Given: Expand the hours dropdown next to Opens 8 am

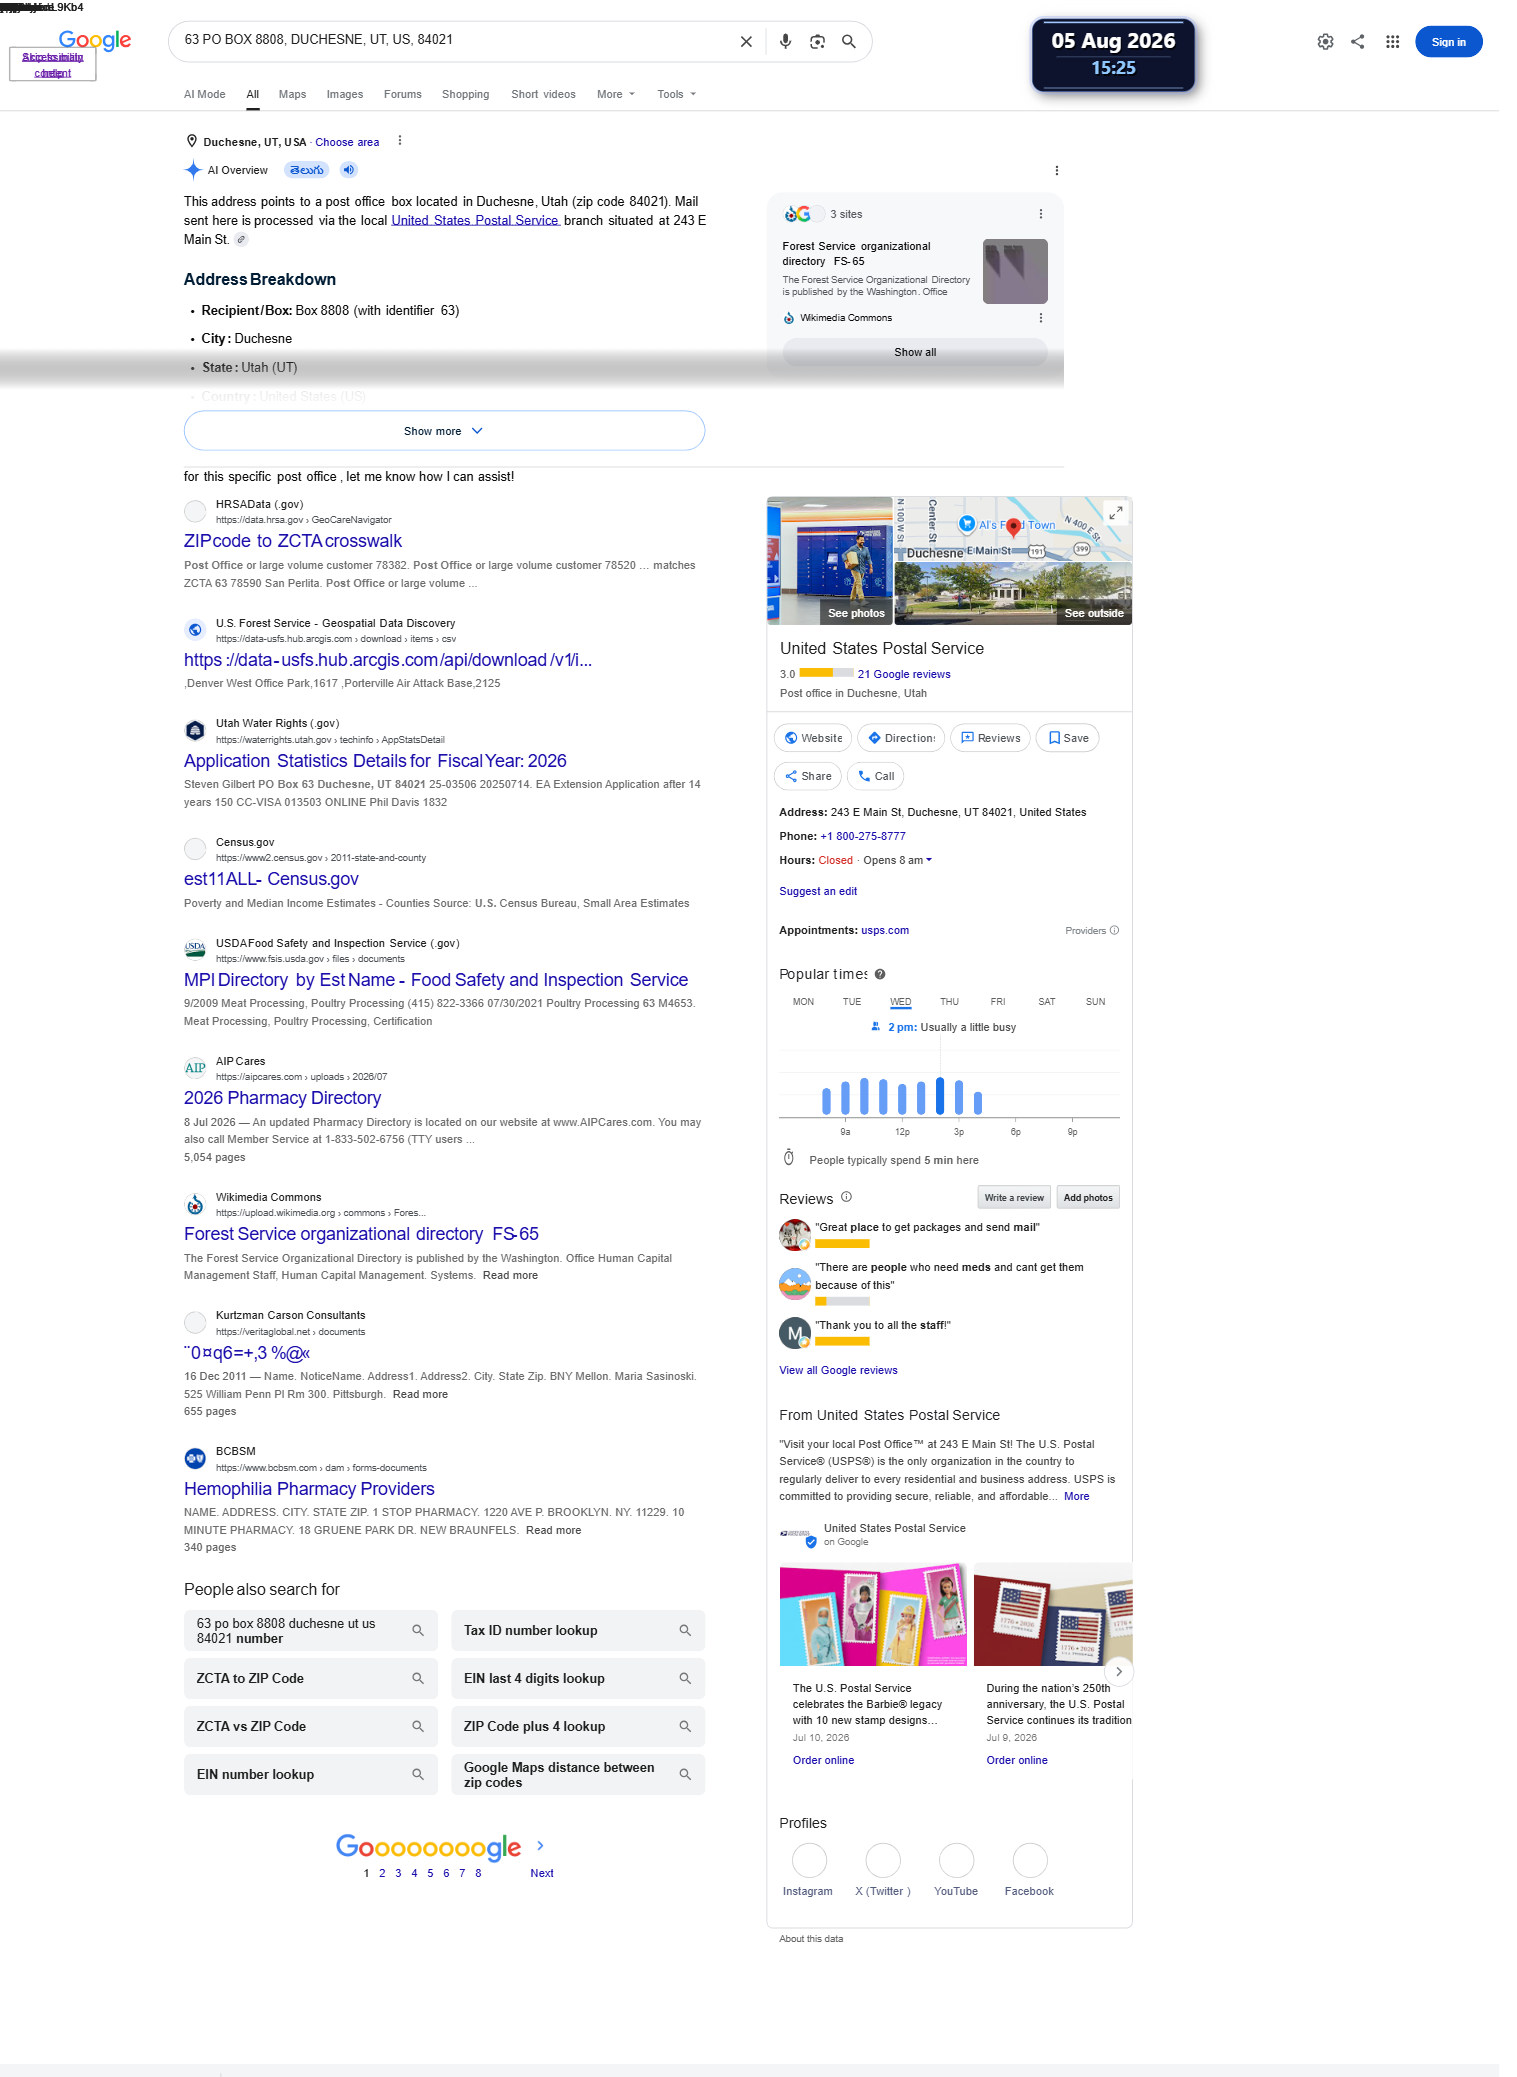Looking at the screenshot, I should [929, 860].
